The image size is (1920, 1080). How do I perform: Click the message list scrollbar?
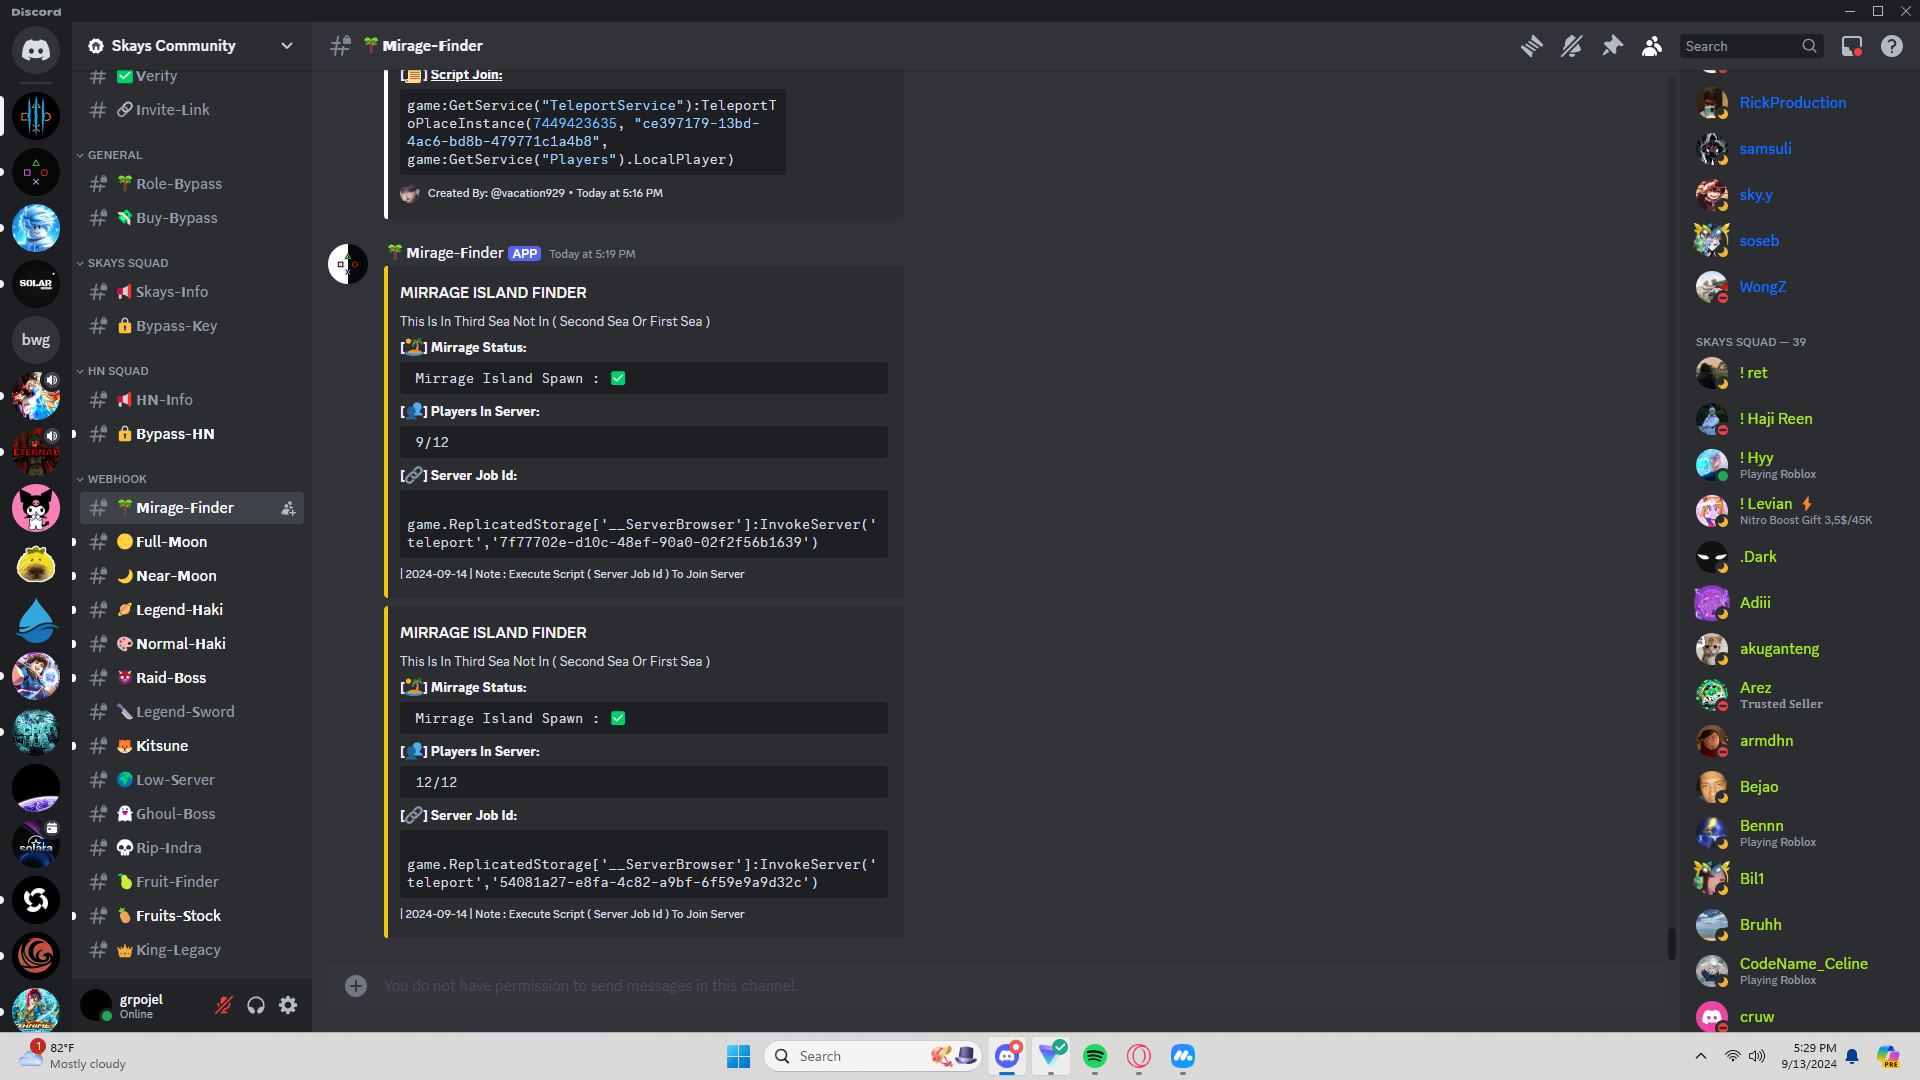1671,943
